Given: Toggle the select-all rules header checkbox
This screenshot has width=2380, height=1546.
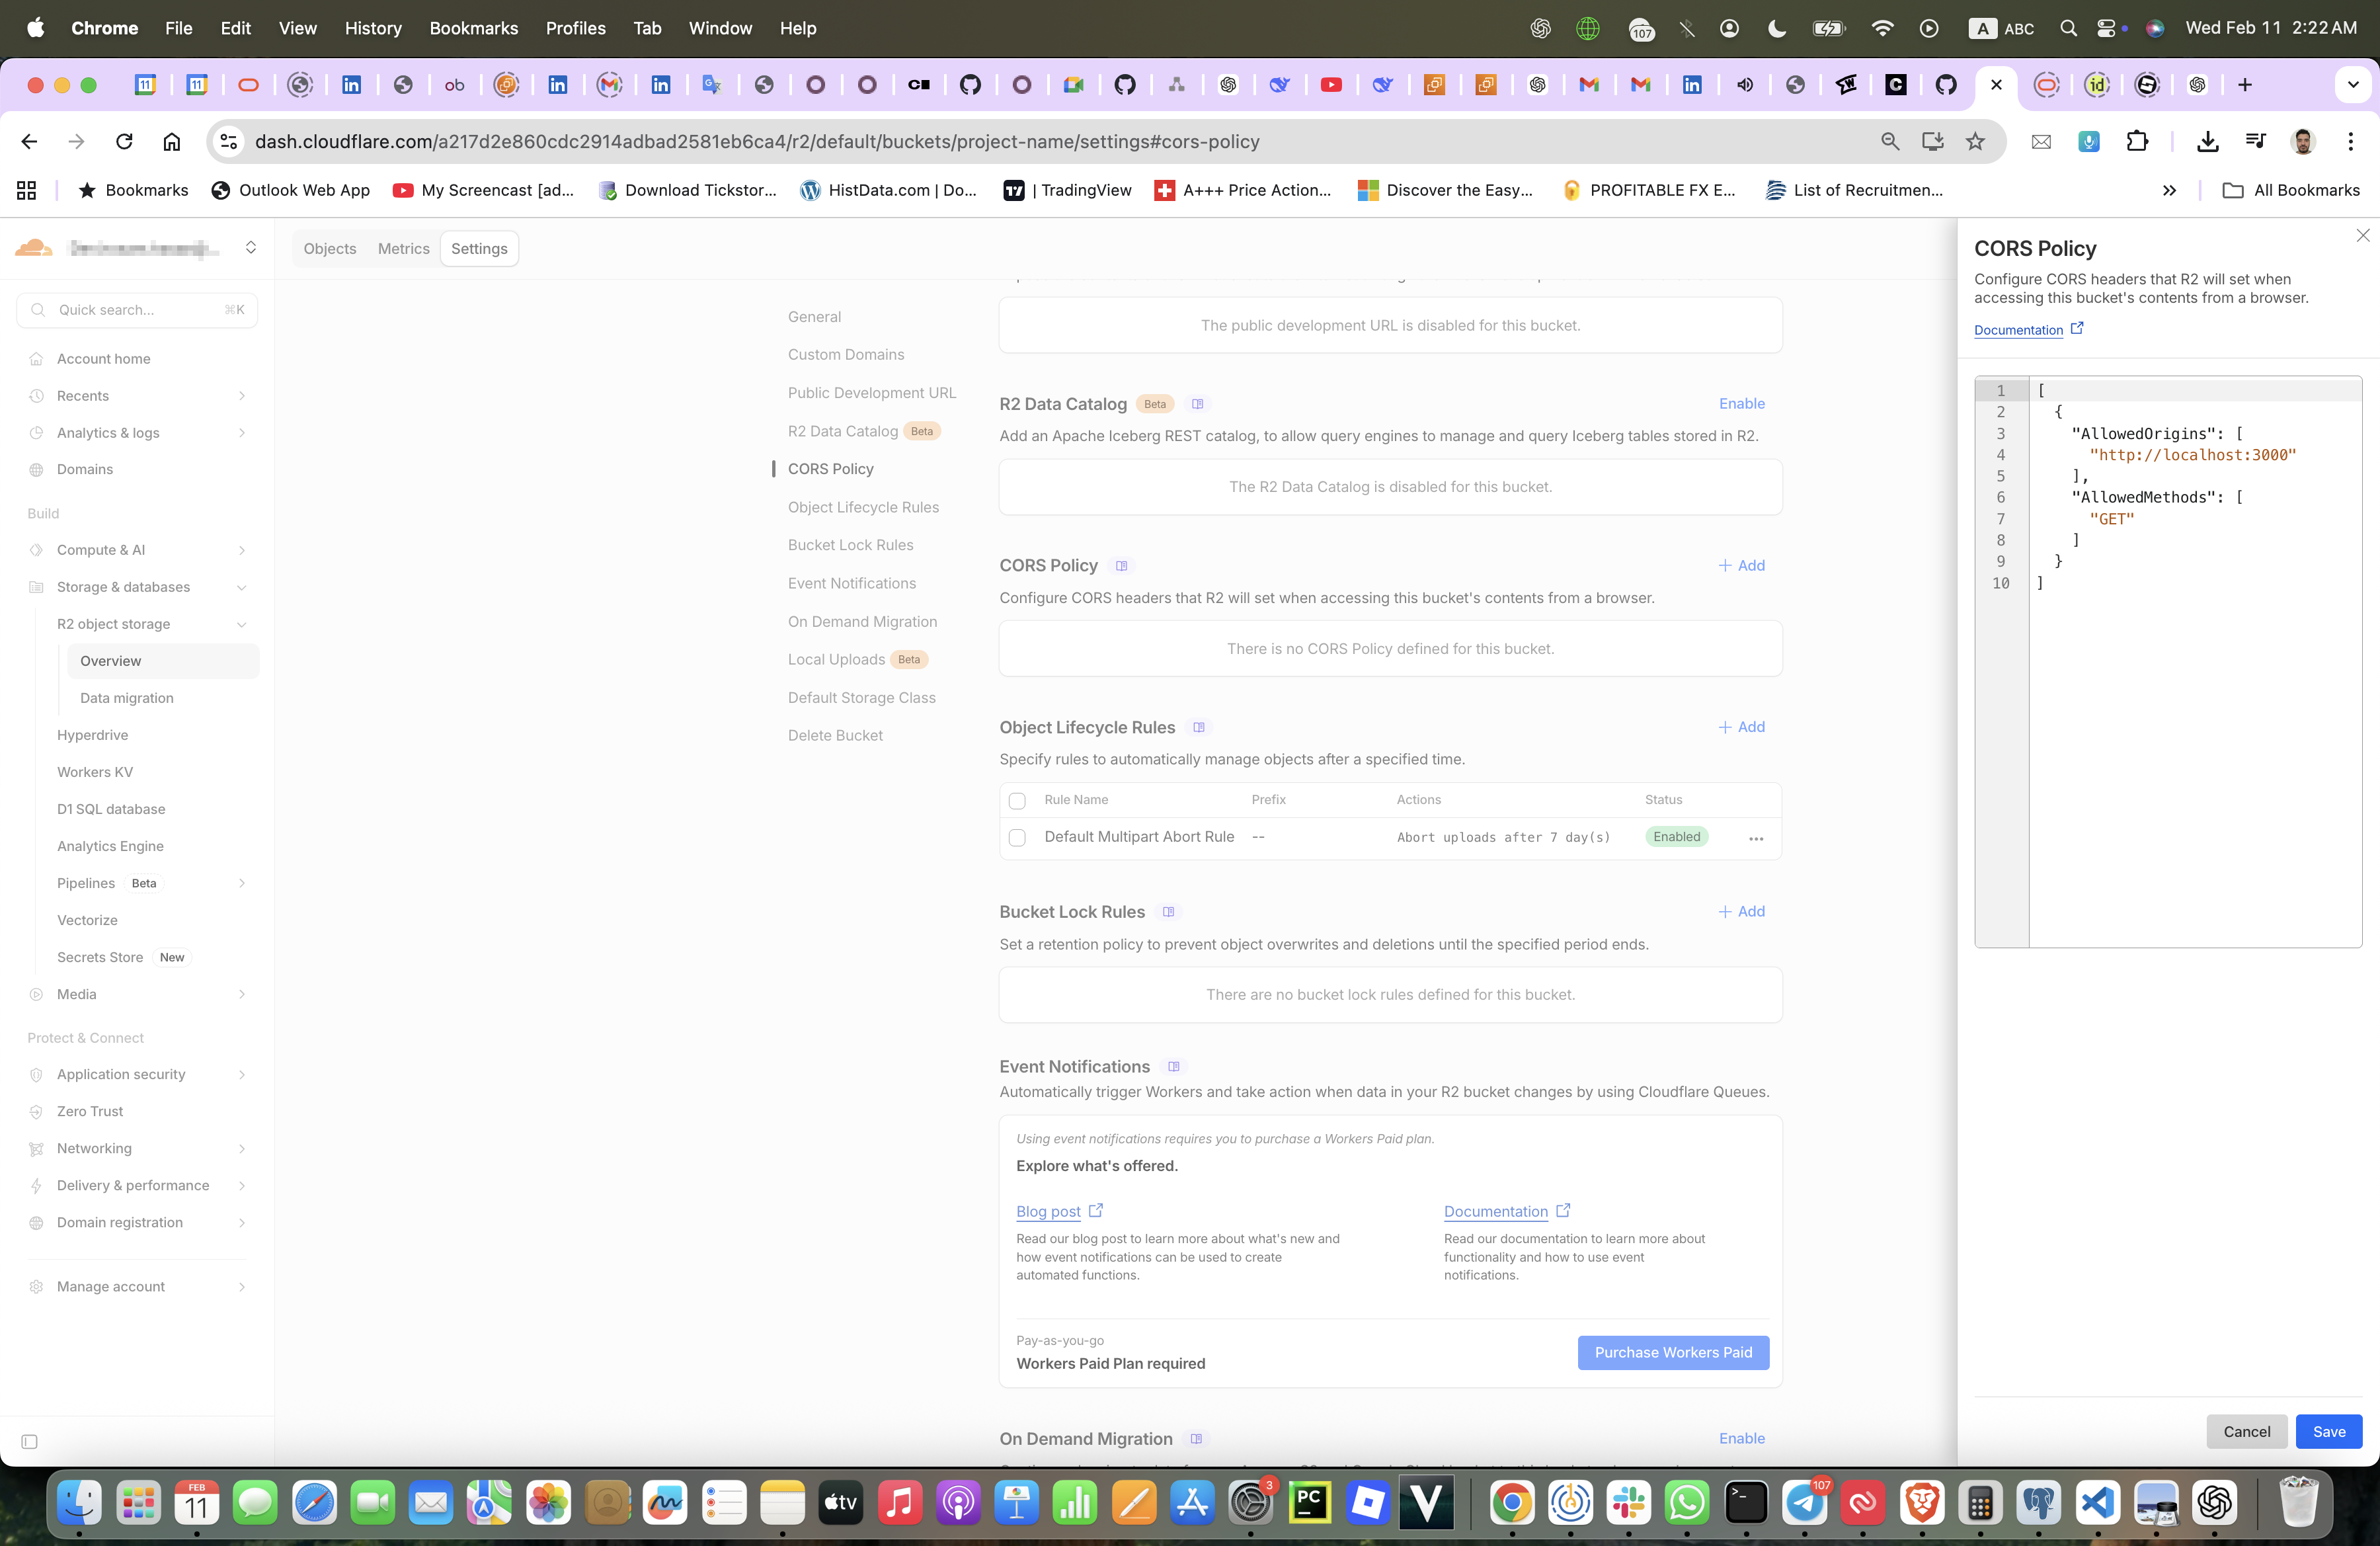Looking at the screenshot, I should point(1017,801).
